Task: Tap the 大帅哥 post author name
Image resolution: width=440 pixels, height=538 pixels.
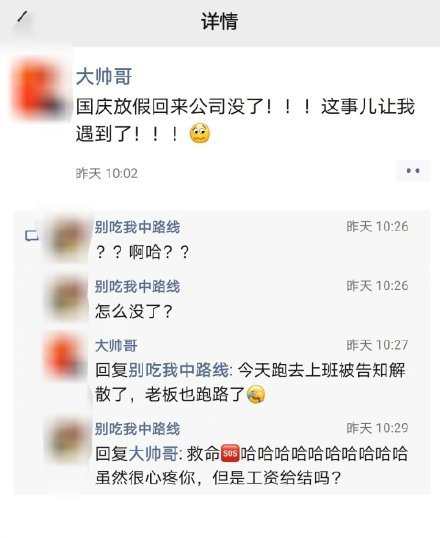Action: point(104,76)
